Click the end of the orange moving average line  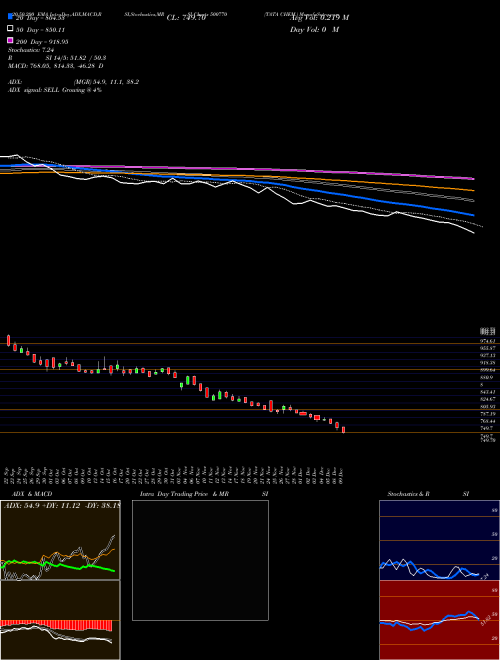(x=473, y=190)
